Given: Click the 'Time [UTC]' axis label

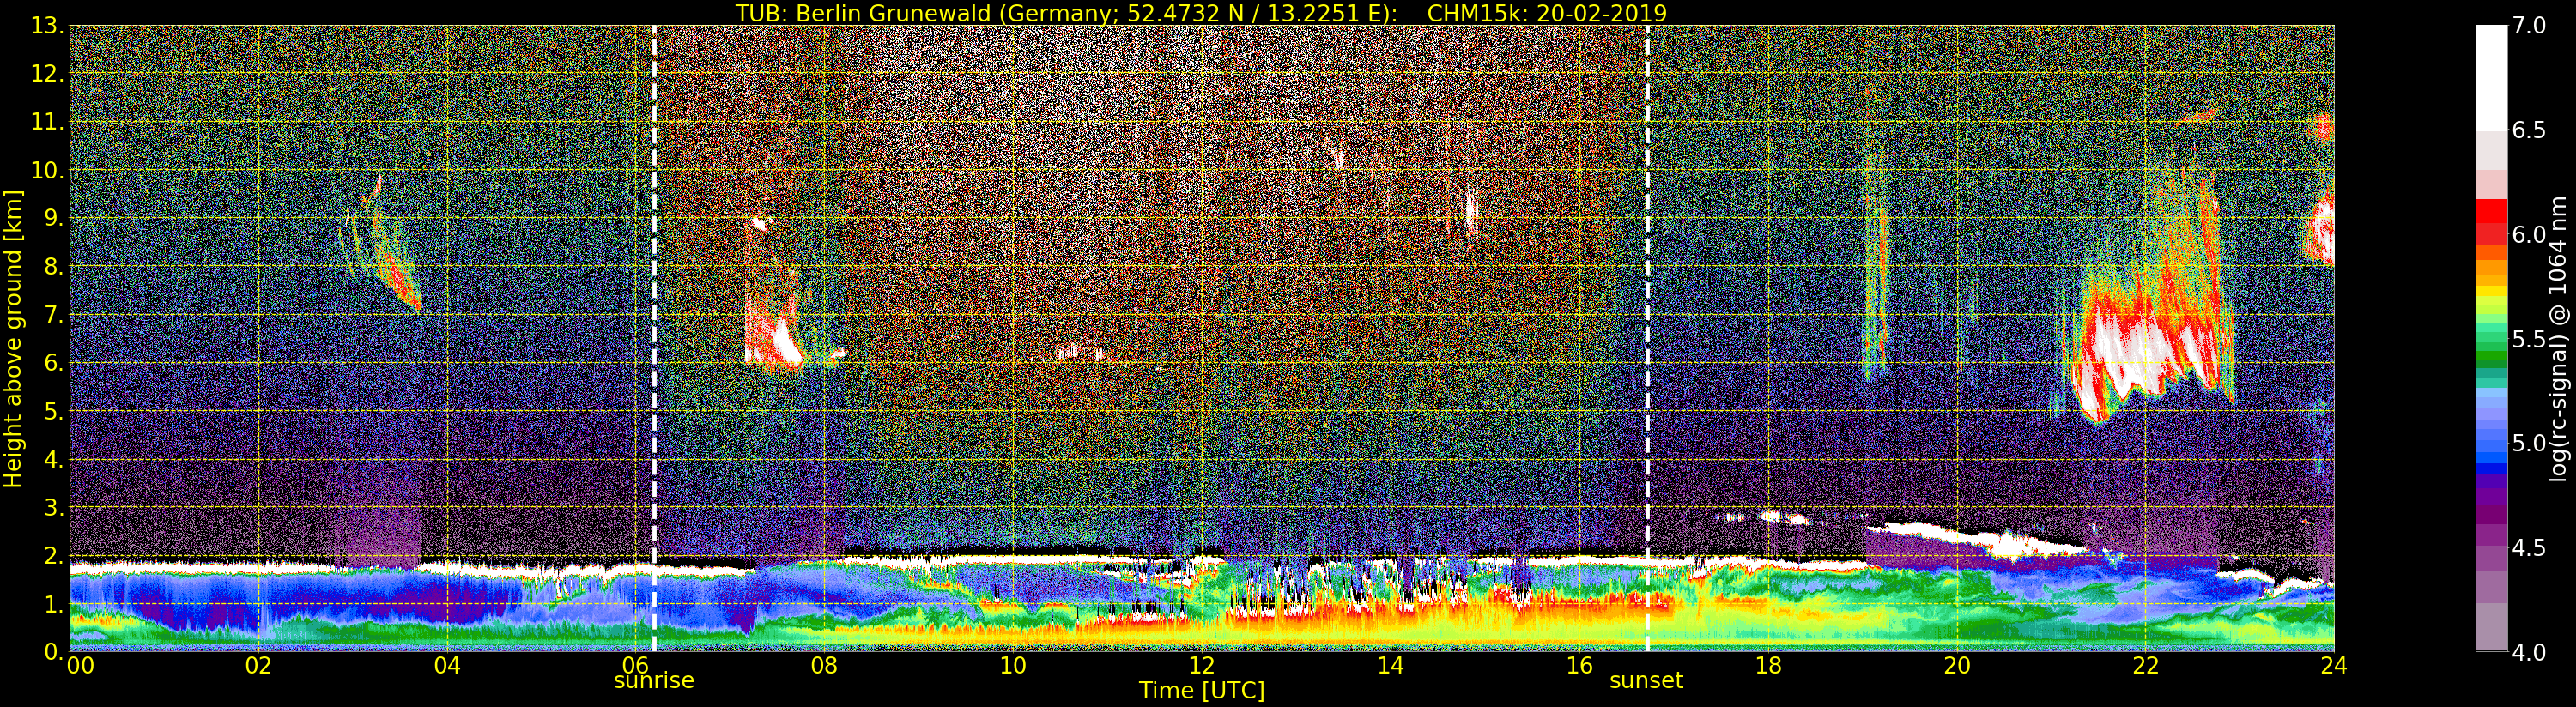Looking at the screenshot, I should point(1201,691).
